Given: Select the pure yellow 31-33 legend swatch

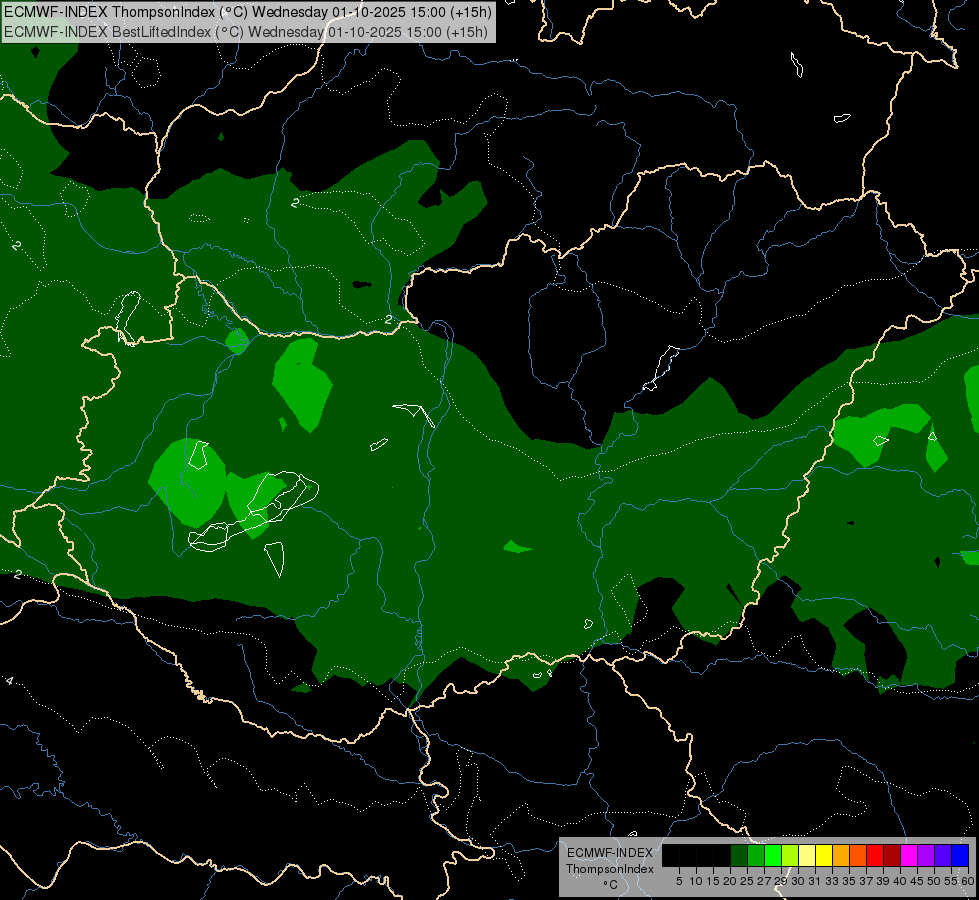Looking at the screenshot, I should pos(824,855).
